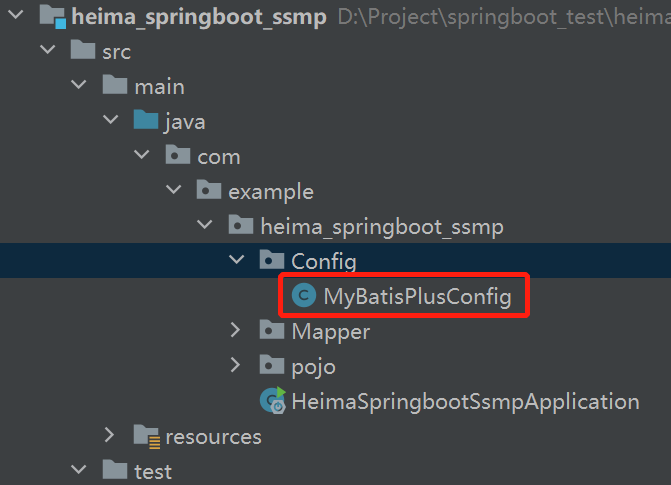The image size is (671, 485).
Task: Expand the Mapper package node
Action: [x=236, y=331]
